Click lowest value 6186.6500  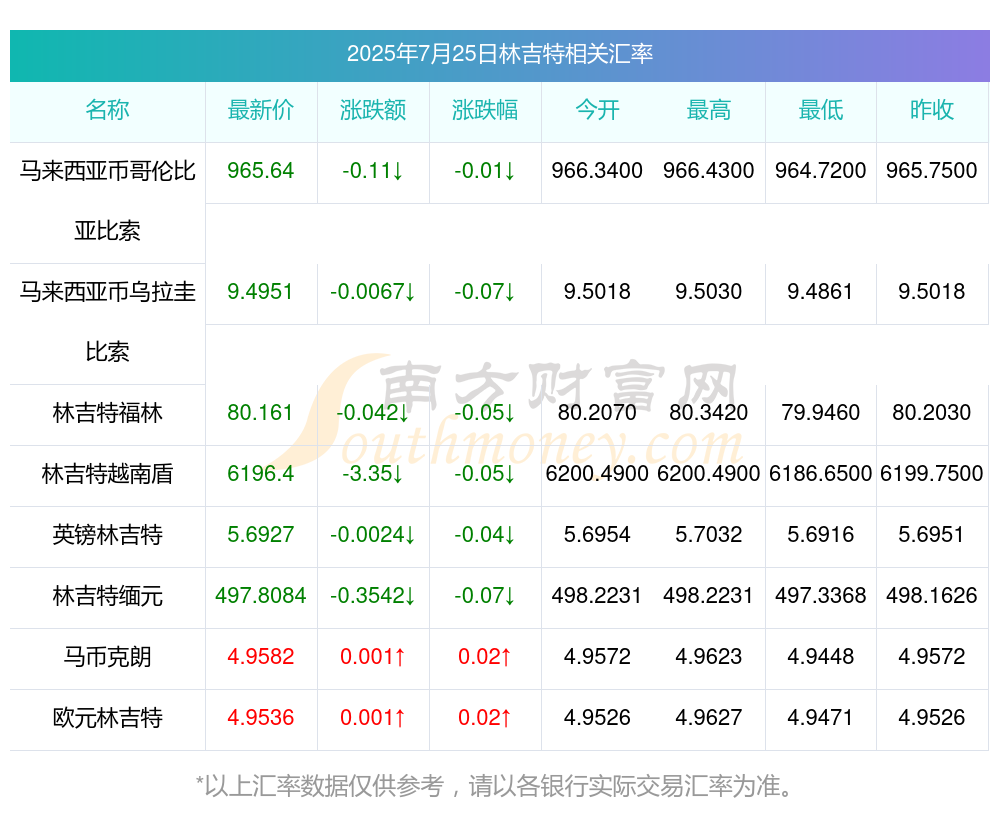click(821, 474)
